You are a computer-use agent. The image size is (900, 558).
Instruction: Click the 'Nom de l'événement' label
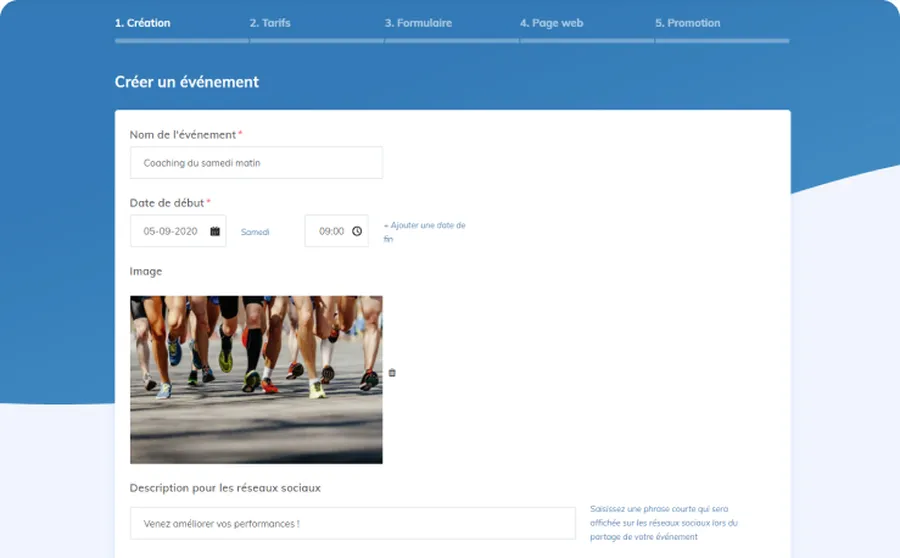click(183, 134)
